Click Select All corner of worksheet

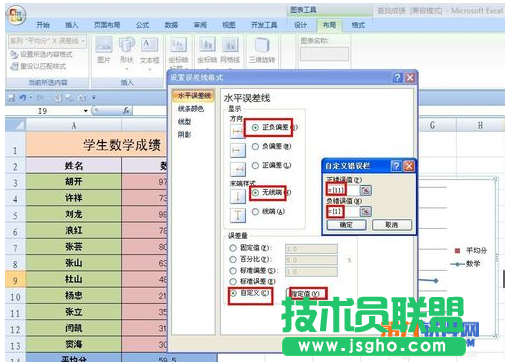(x=15, y=125)
